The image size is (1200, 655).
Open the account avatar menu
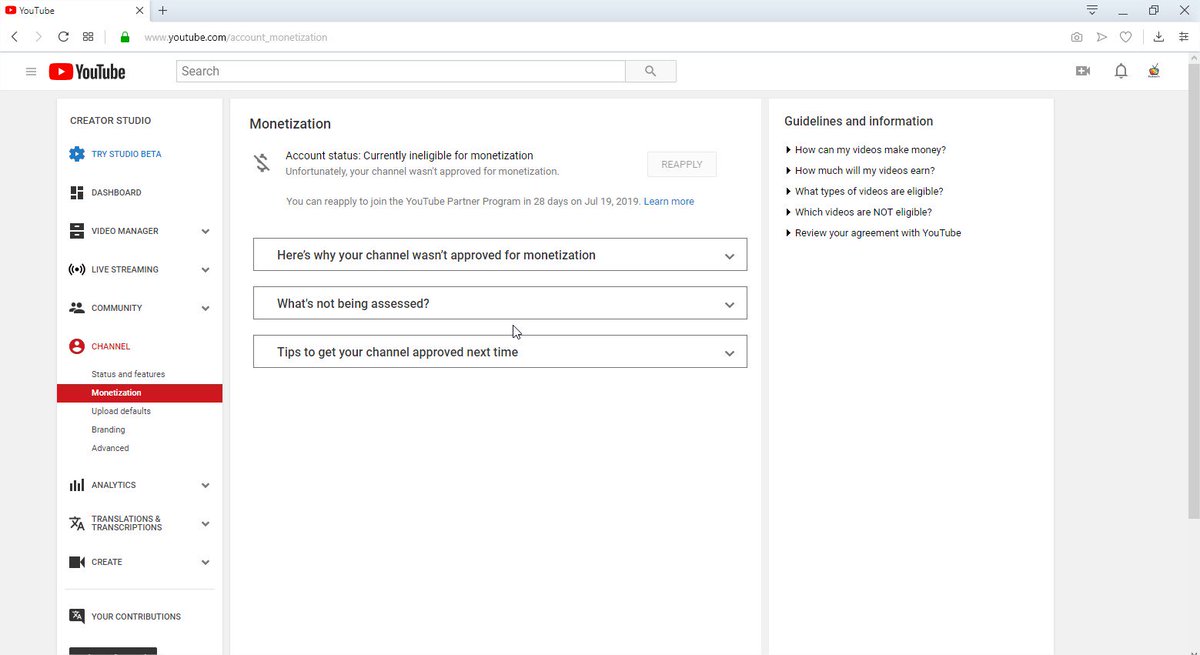coord(1154,71)
